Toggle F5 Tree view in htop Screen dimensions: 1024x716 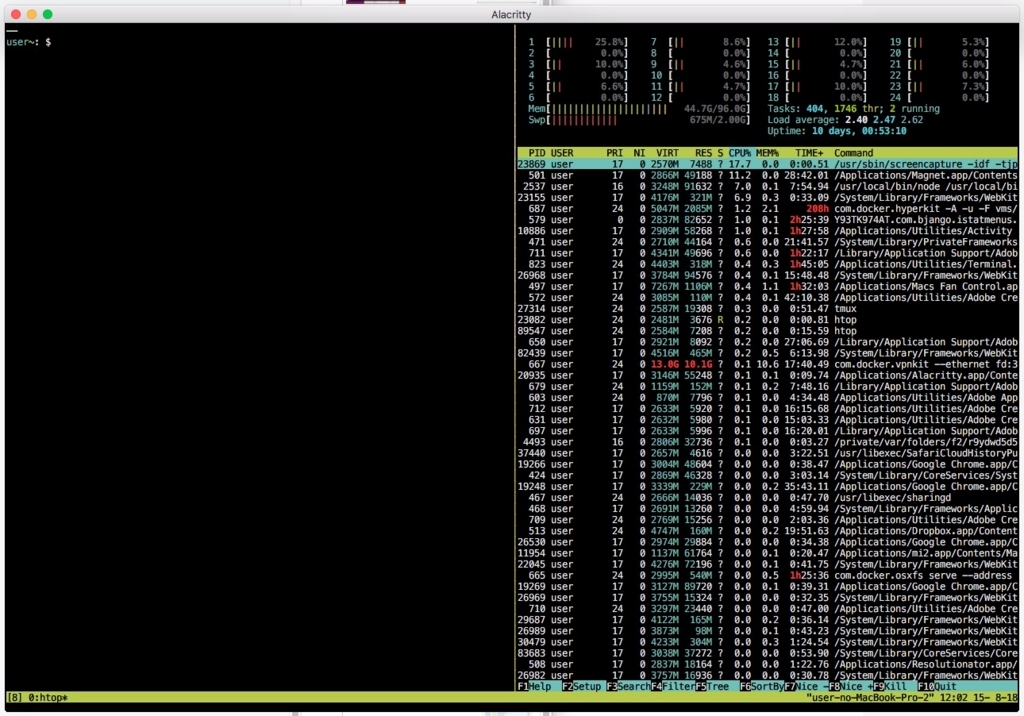[x=712, y=687]
